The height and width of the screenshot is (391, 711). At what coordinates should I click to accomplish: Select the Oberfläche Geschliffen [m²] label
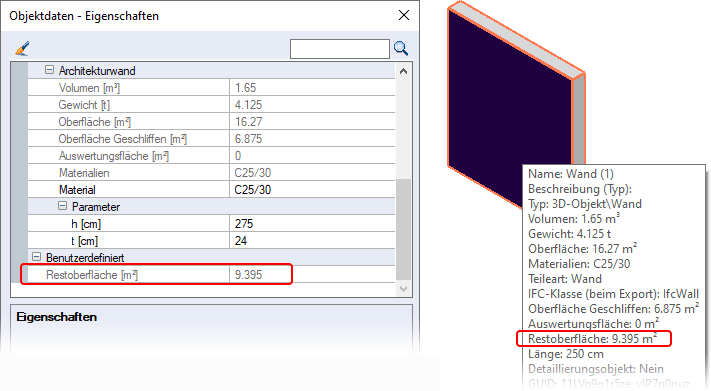point(122,139)
